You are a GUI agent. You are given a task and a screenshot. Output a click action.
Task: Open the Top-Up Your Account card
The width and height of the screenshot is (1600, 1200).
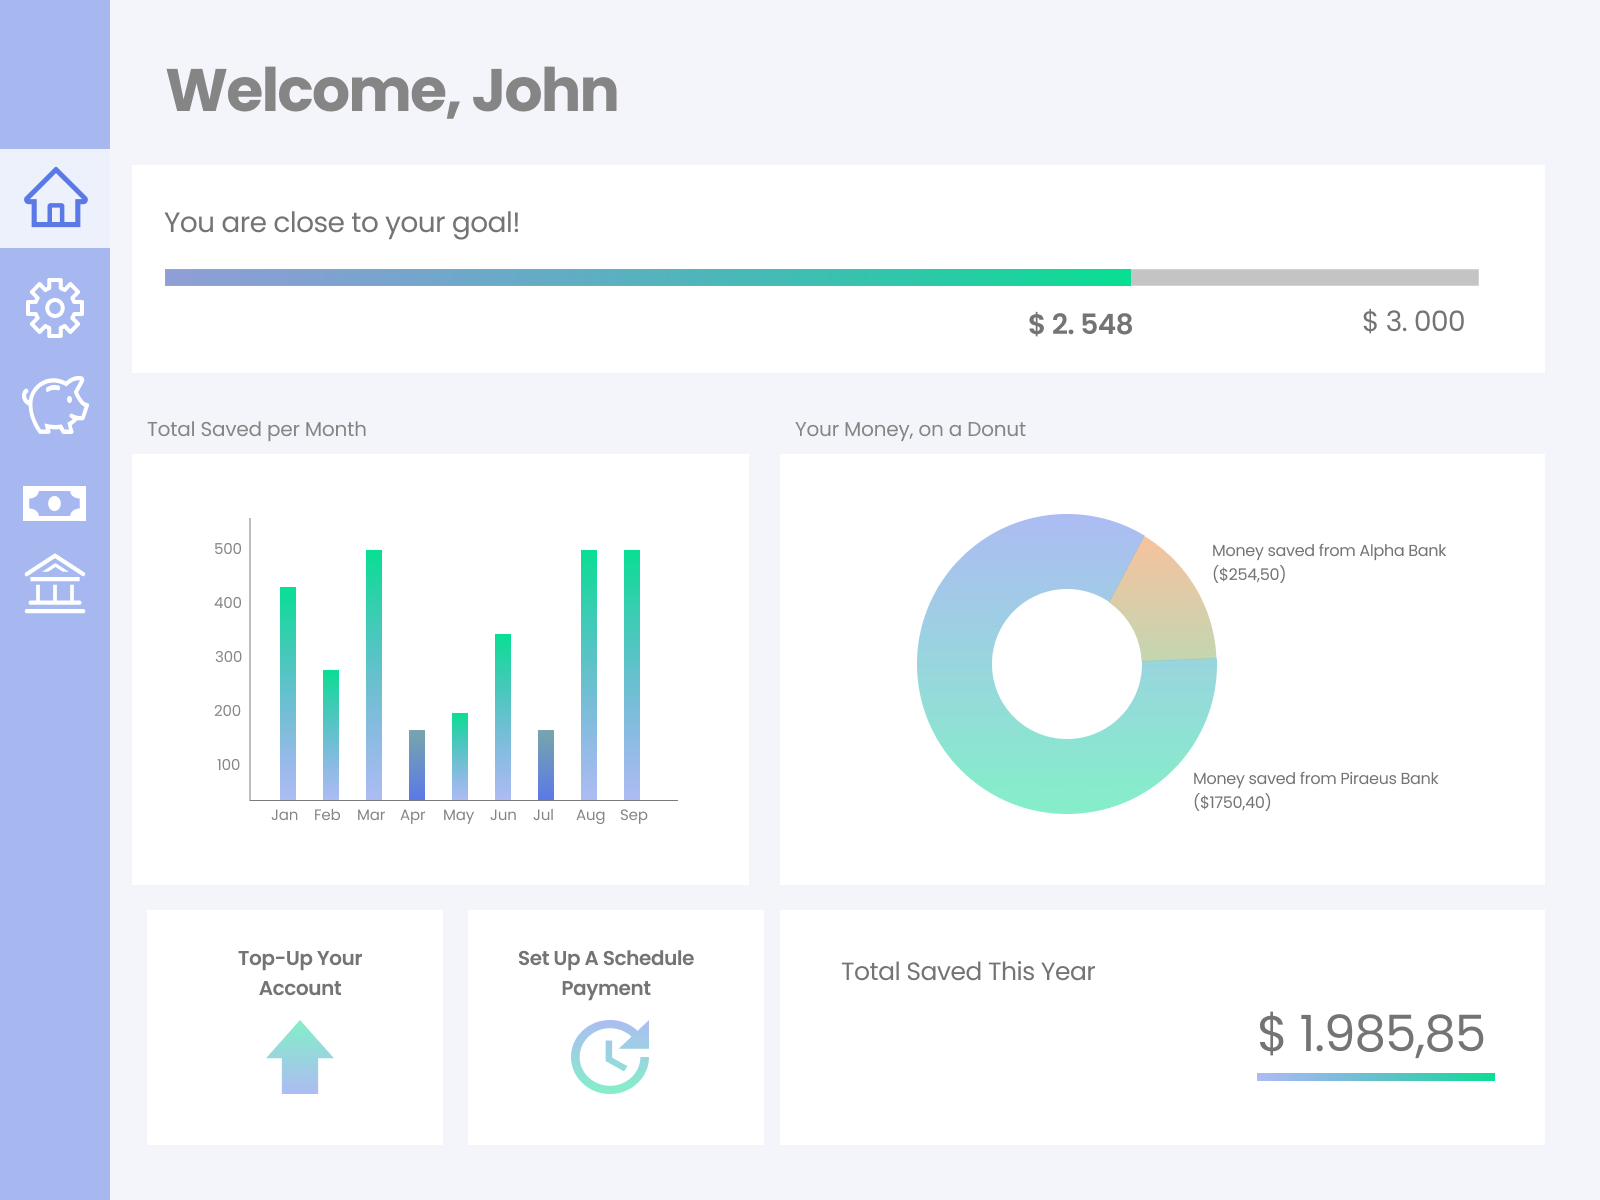295,1027
